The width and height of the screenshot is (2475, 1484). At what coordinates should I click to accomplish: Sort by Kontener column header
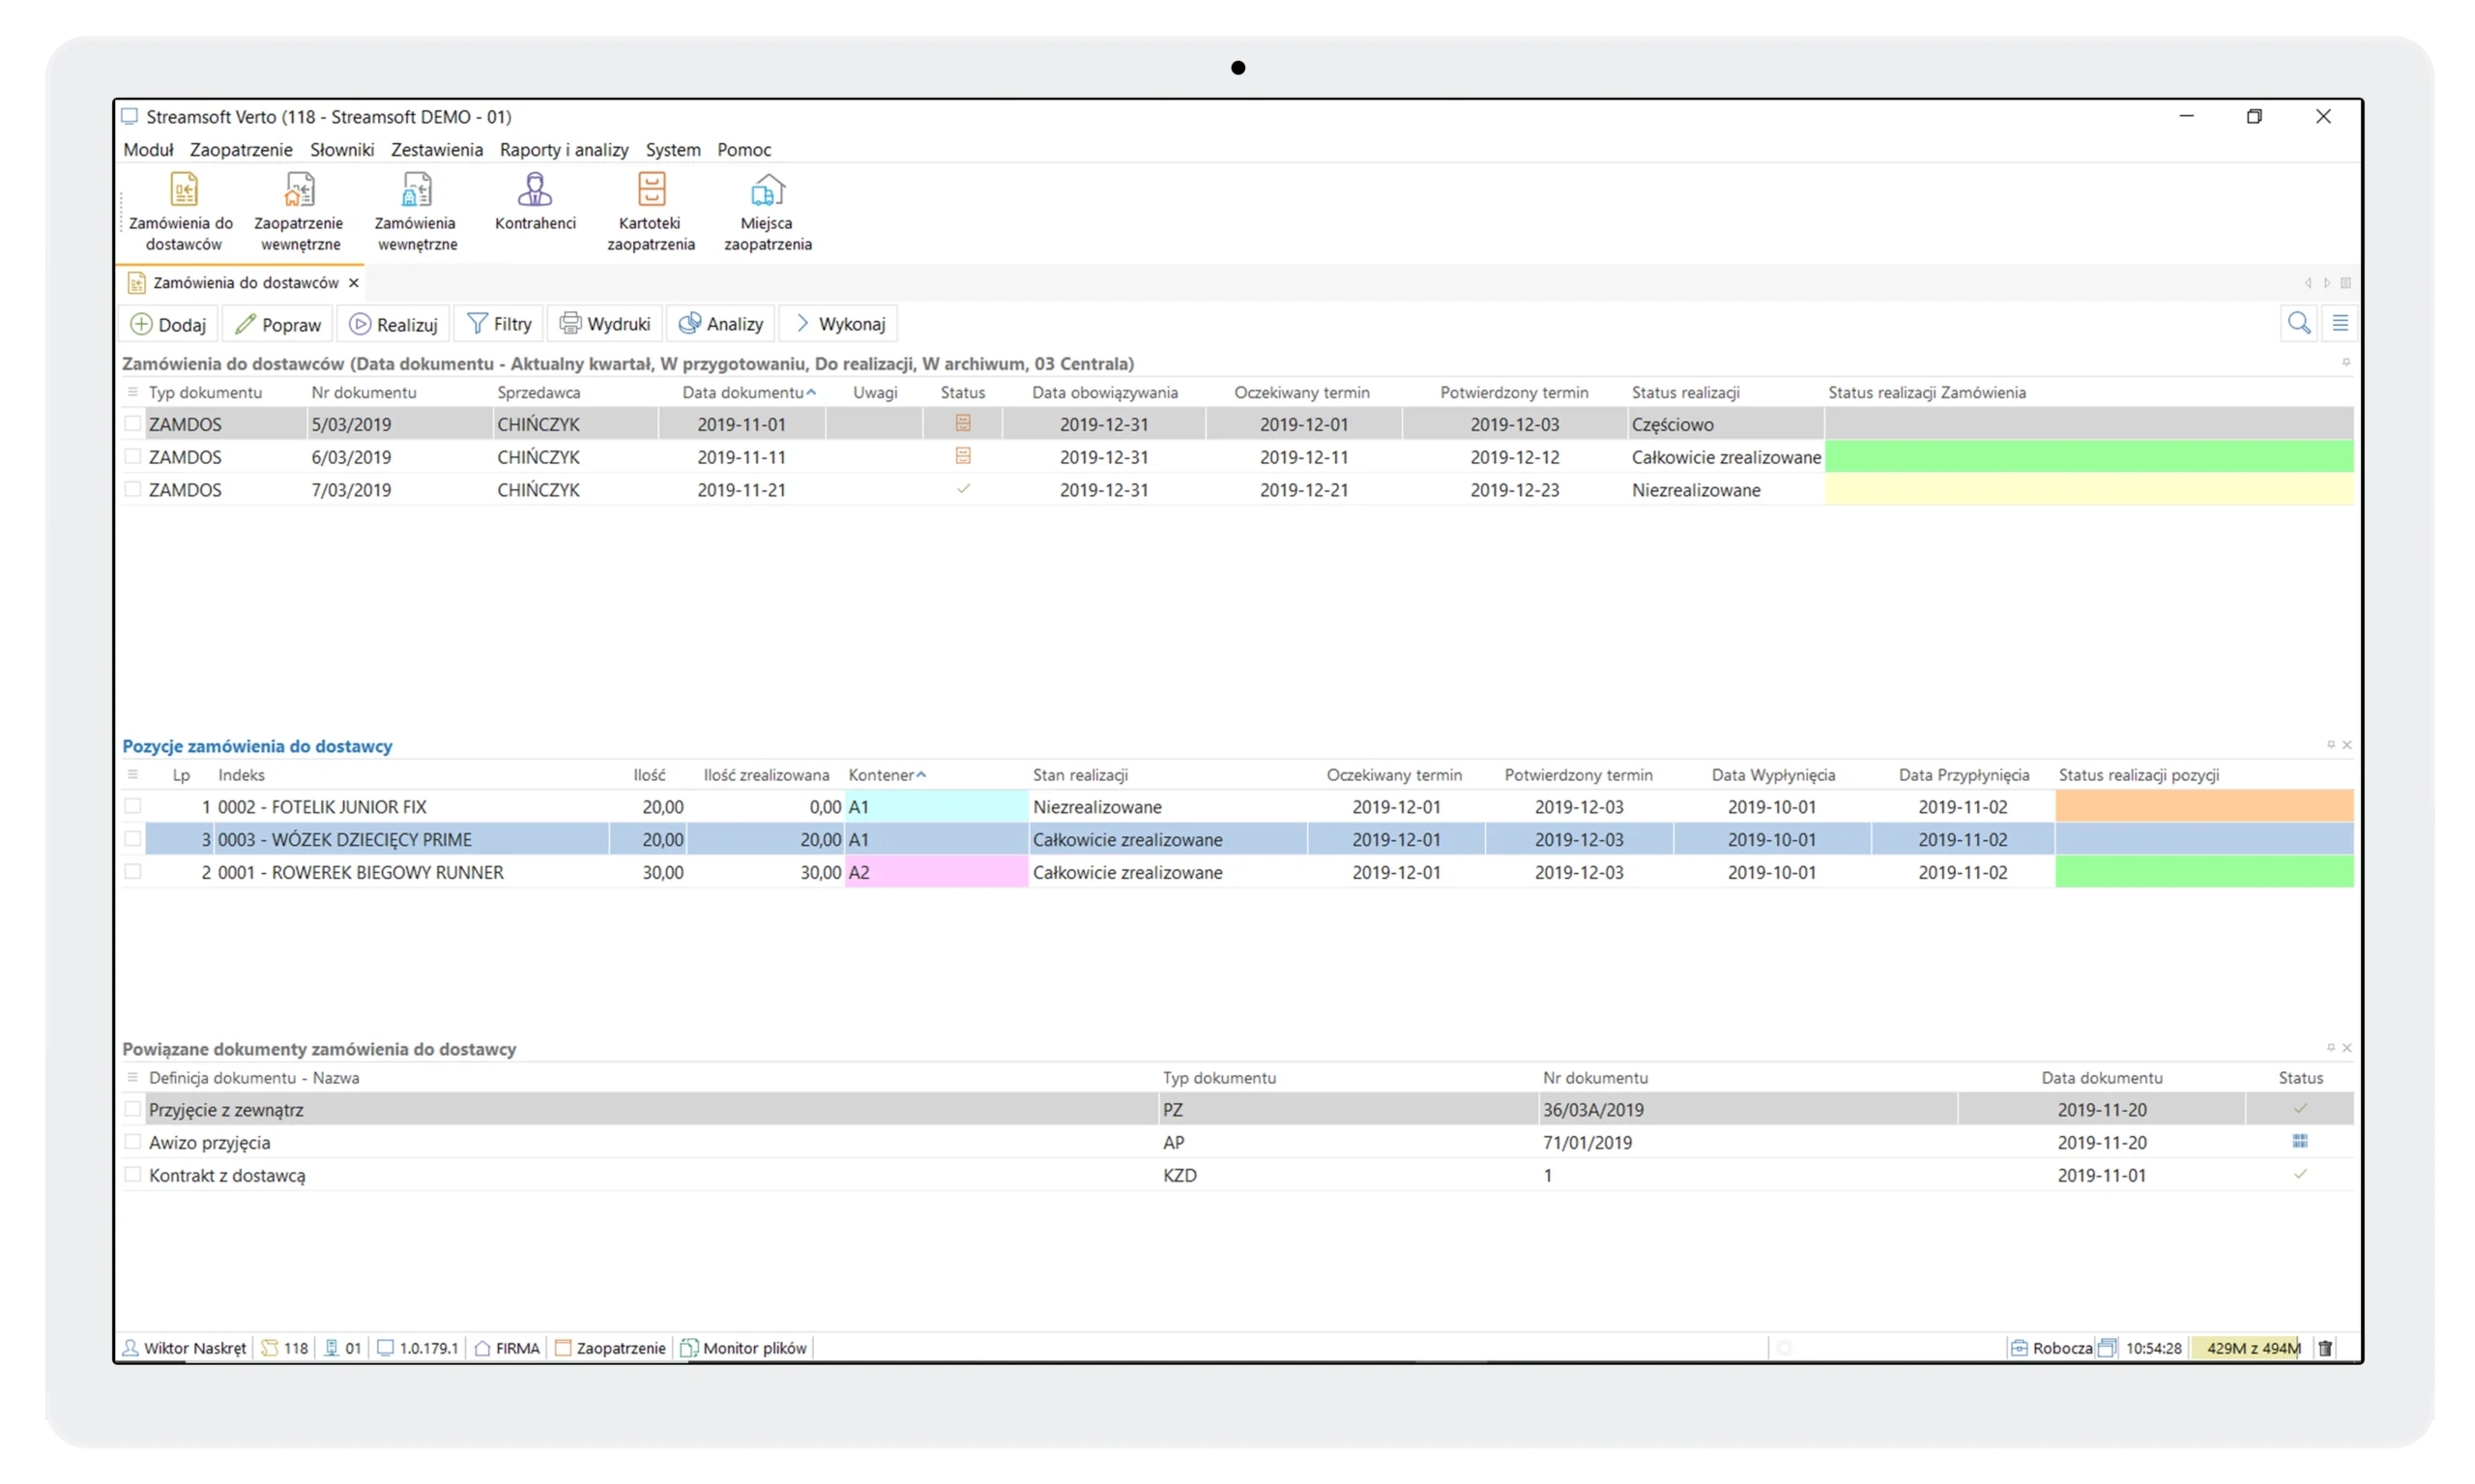[881, 775]
